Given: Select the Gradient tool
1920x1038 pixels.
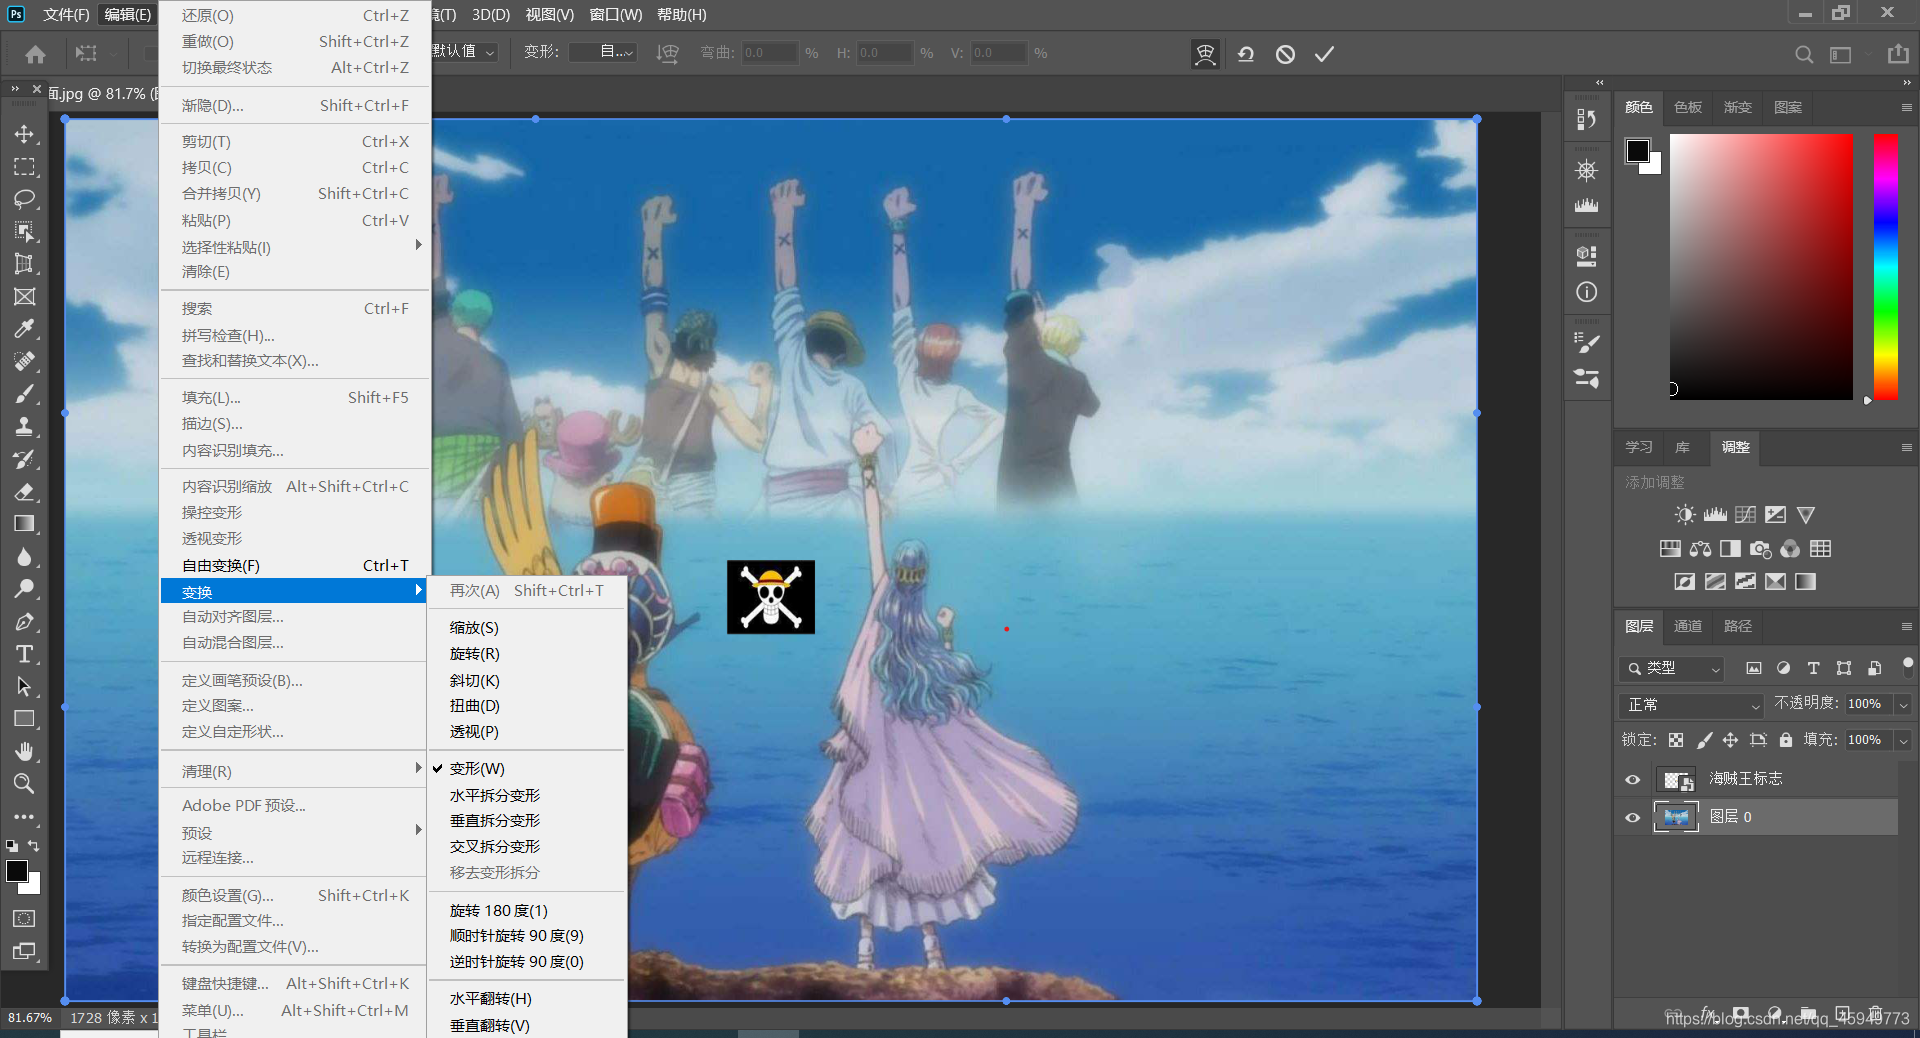Looking at the screenshot, I should point(24,524).
